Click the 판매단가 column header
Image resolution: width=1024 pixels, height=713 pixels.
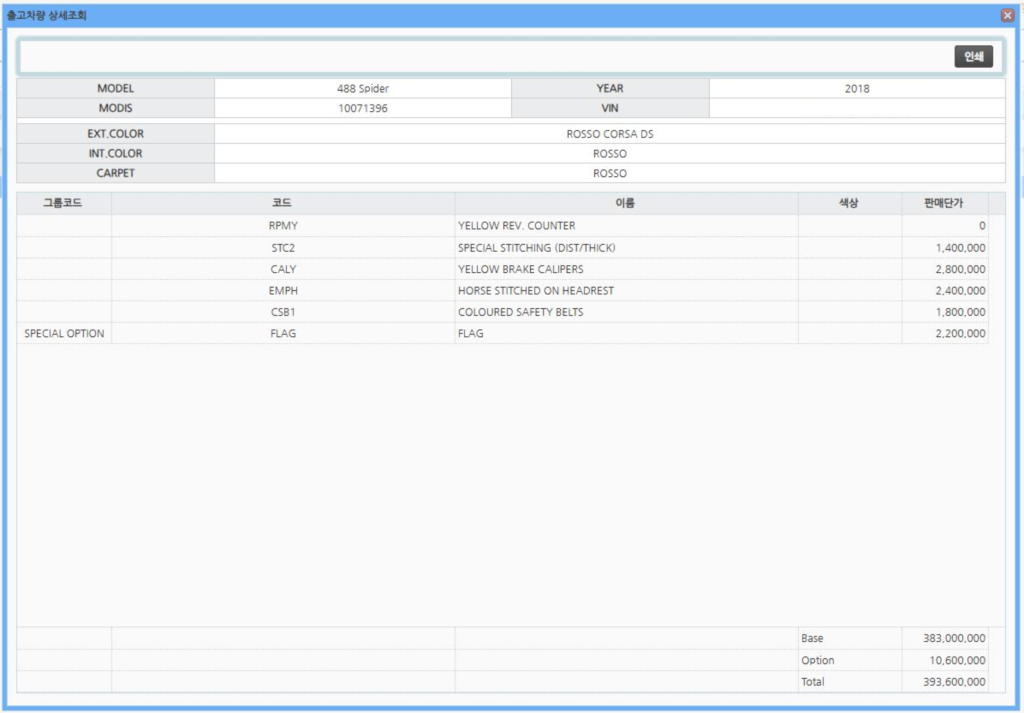point(944,203)
